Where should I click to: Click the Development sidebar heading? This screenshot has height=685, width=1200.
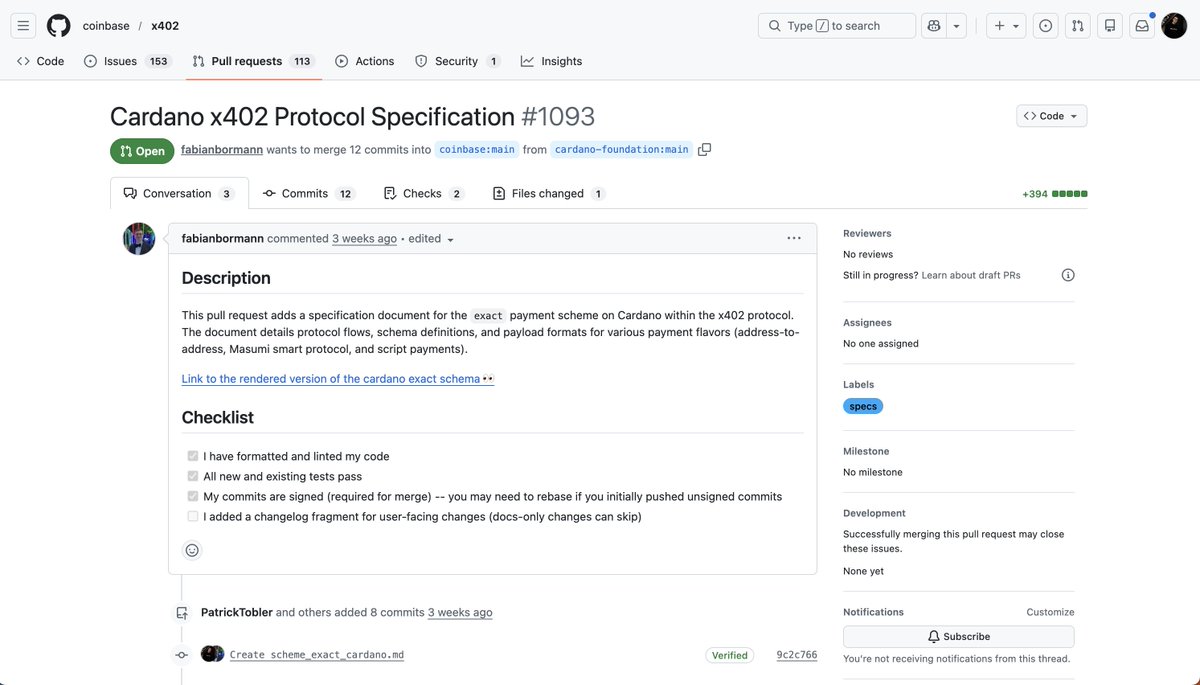click(874, 513)
